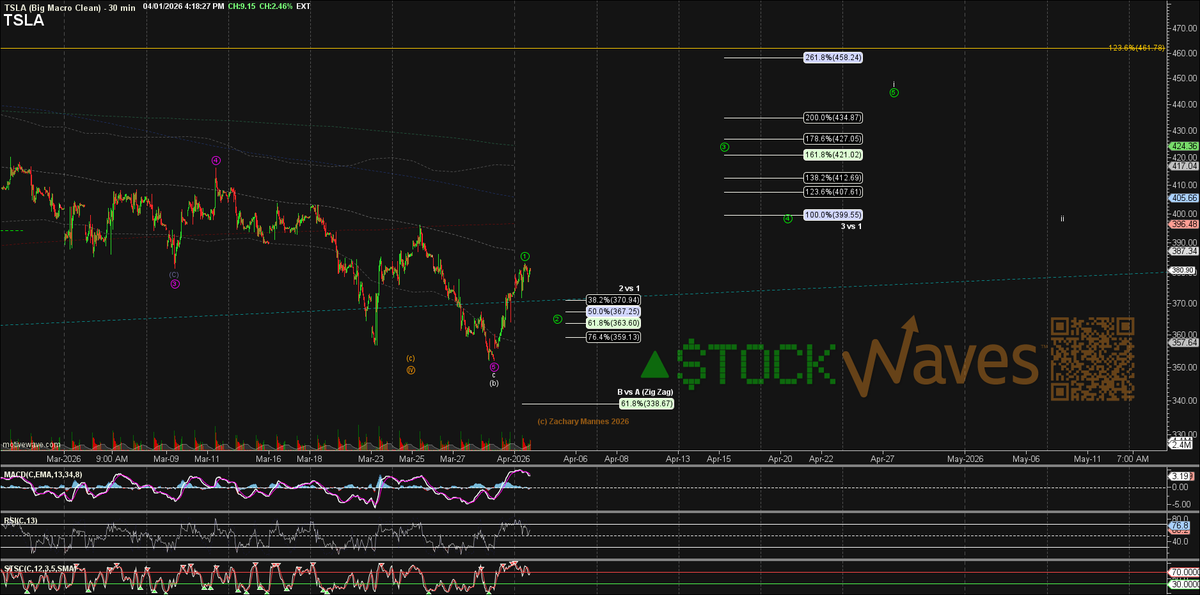Select the 'ii' wave label
1200x595 pixels.
pos(1063,218)
